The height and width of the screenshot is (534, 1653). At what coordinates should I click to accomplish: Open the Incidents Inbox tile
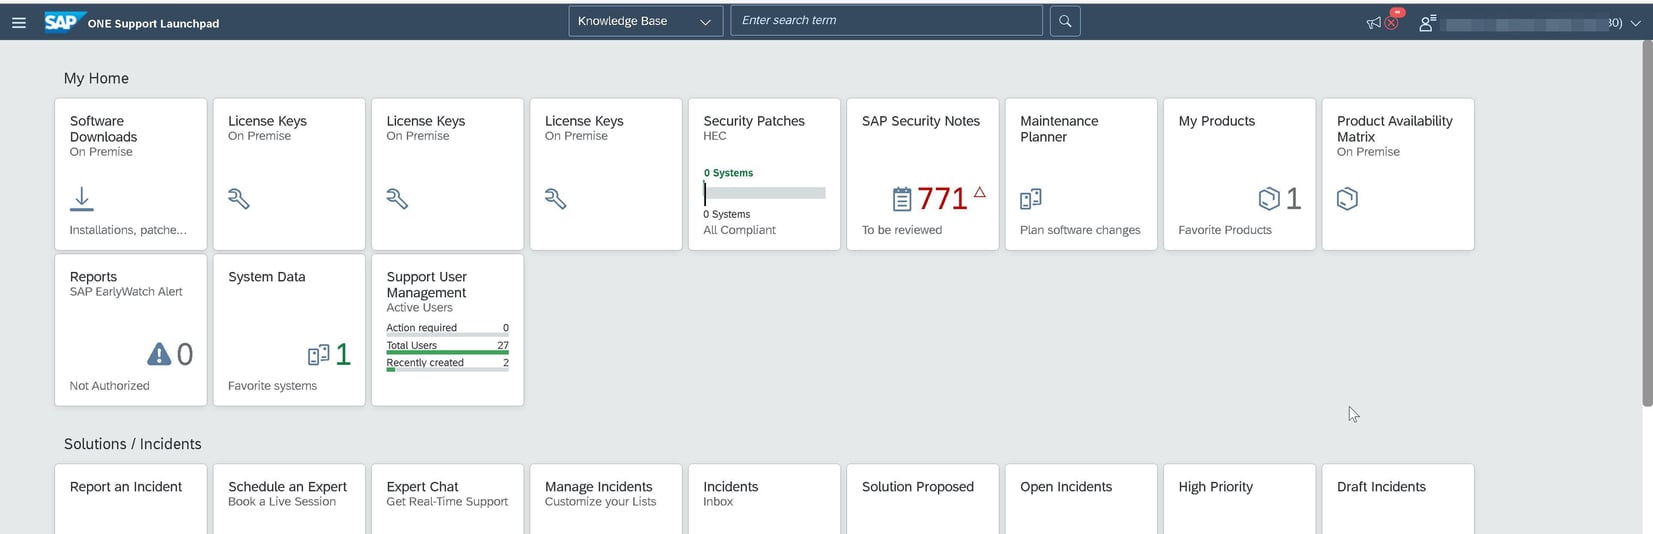tap(764, 499)
